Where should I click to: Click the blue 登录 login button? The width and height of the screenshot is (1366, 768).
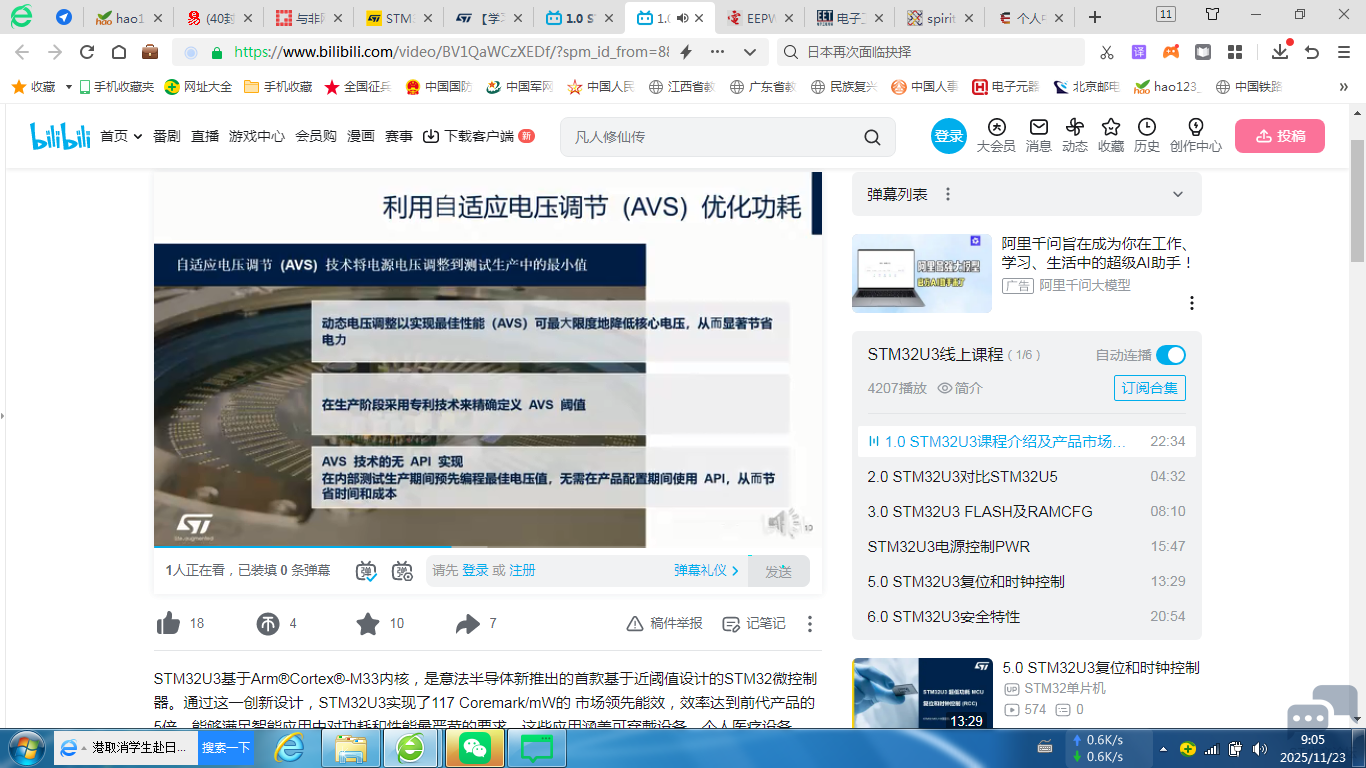pyautogui.click(x=949, y=136)
